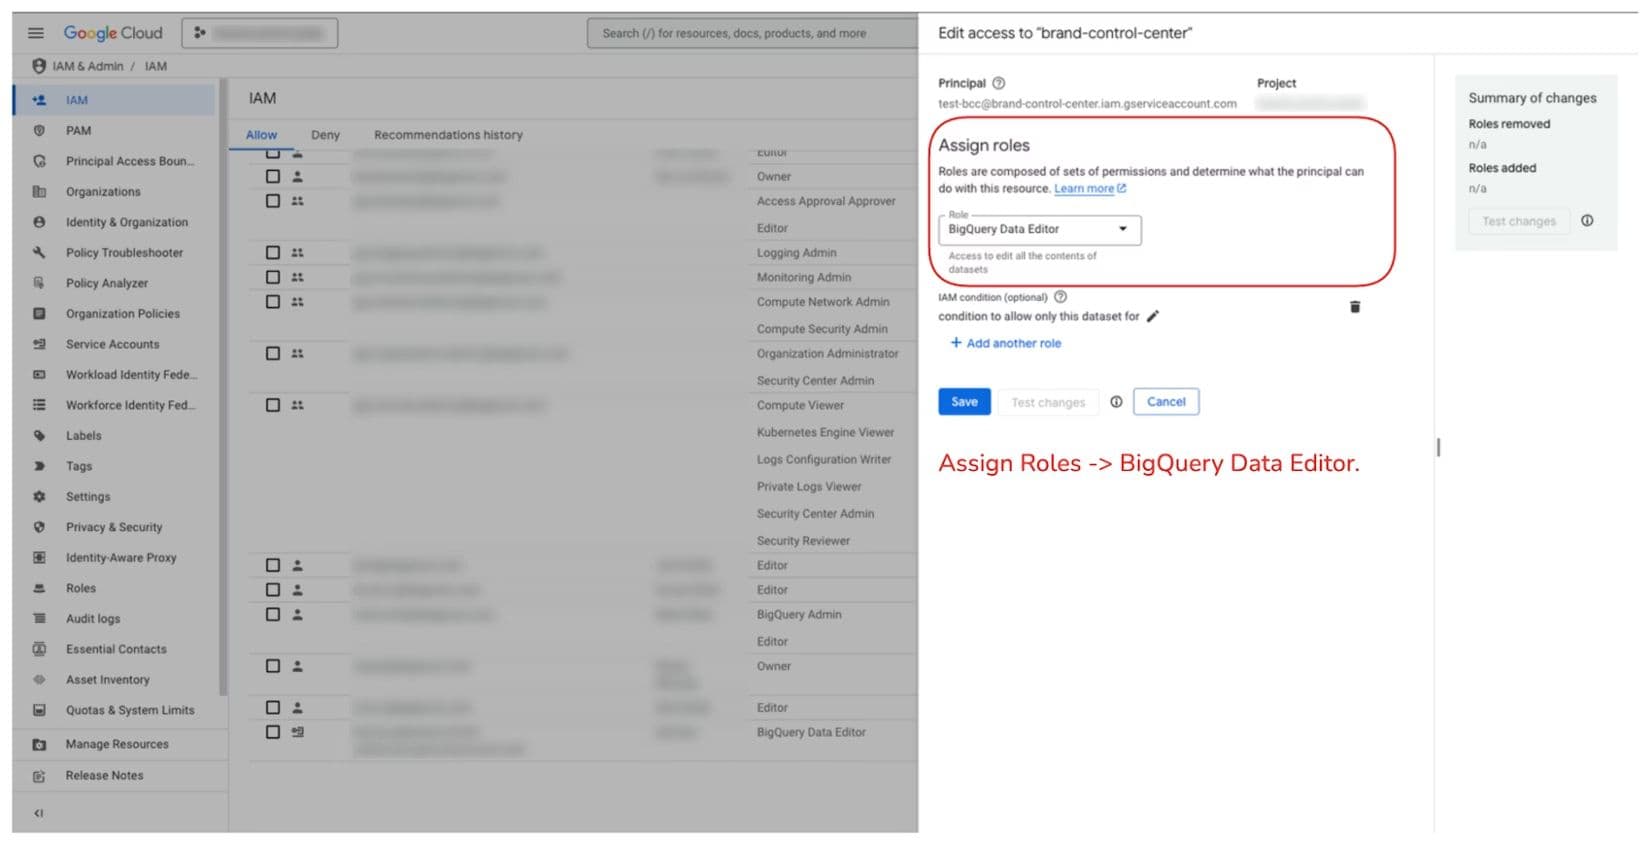Click info icon in Summary of changes
Image resolution: width=1650 pixels, height=845 pixels.
[1587, 221]
